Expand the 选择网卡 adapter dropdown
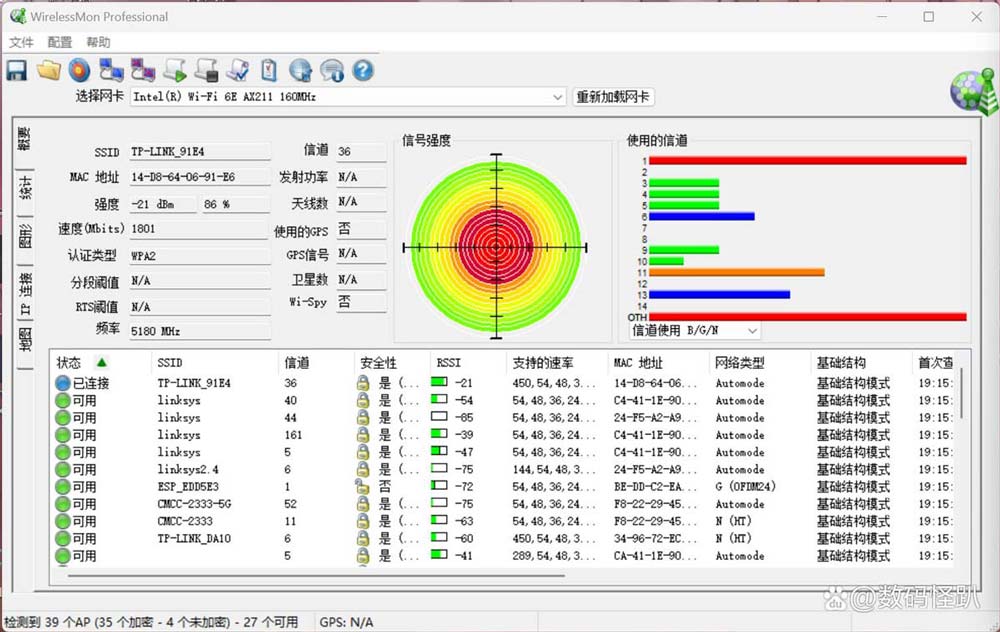The image size is (1000, 632). [x=558, y=97]
